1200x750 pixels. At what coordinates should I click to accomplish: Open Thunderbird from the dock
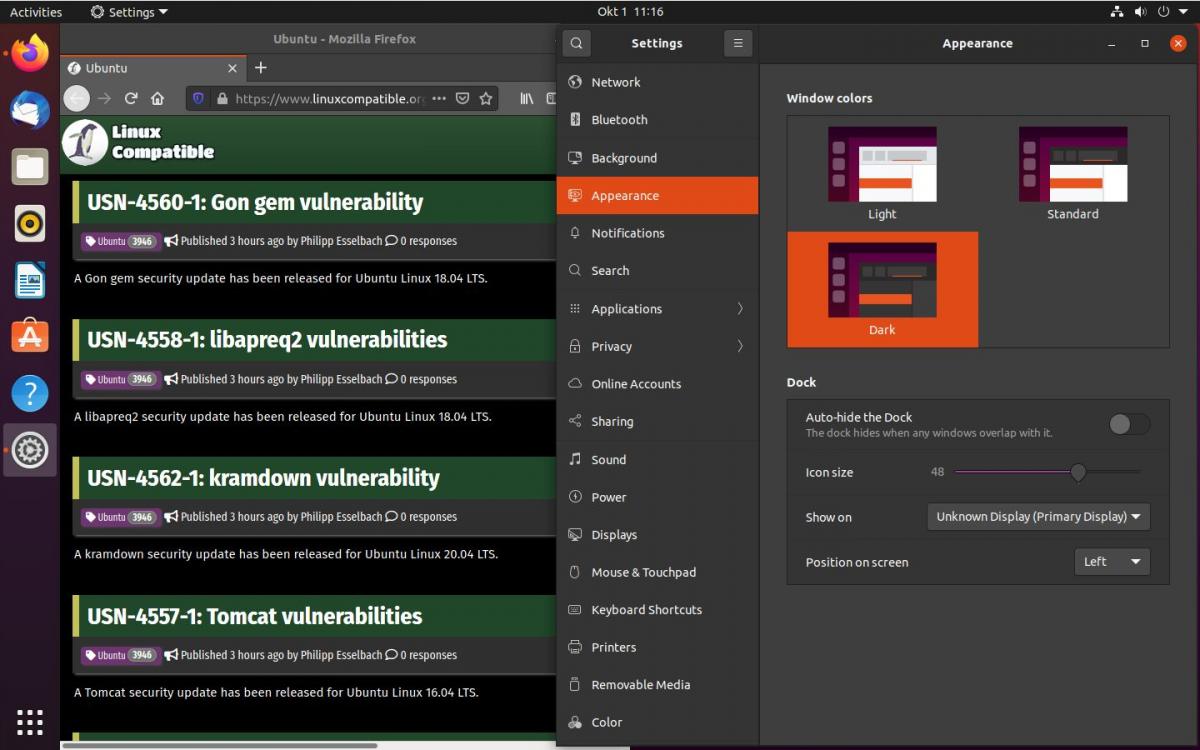pos(30,110)
